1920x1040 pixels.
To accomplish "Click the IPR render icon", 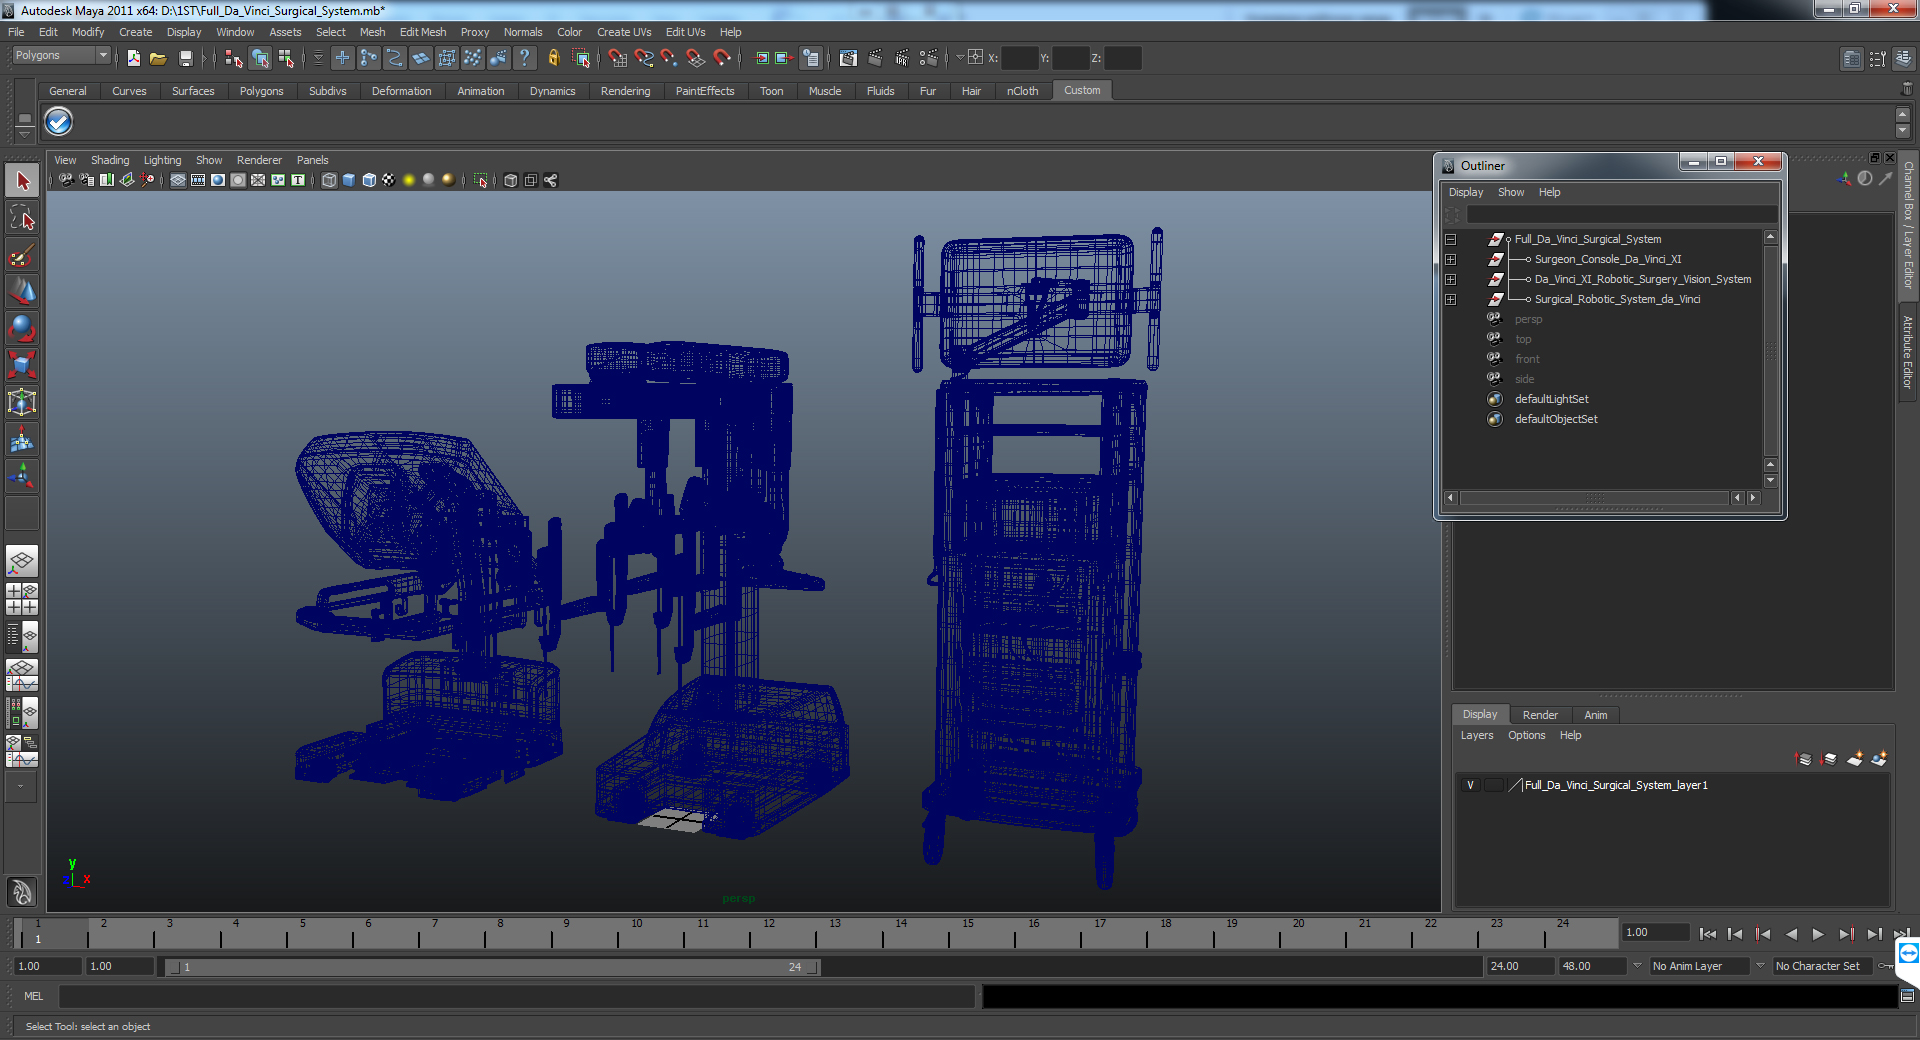I will 902,58.
